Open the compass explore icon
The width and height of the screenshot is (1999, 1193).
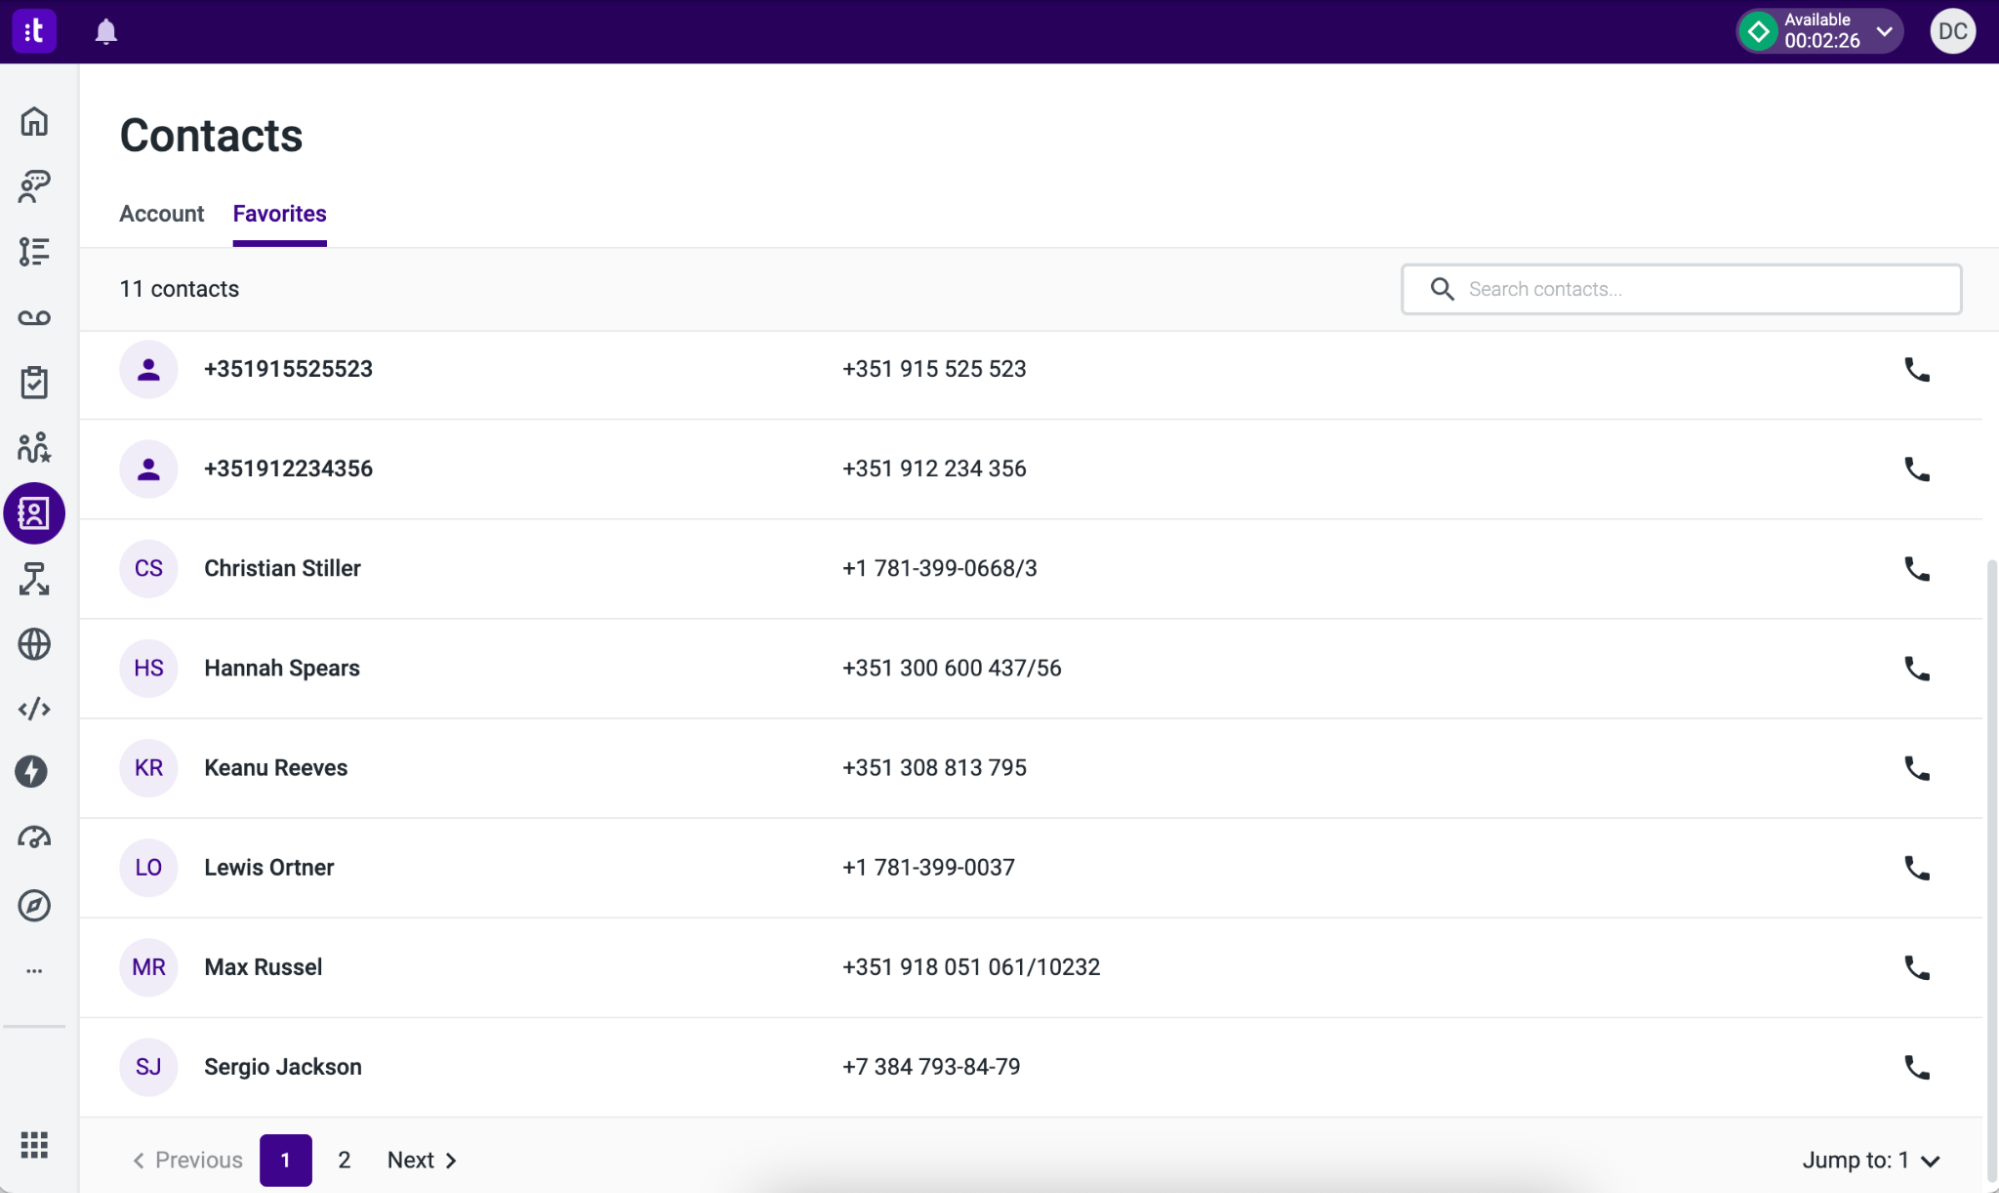[34, 905]
